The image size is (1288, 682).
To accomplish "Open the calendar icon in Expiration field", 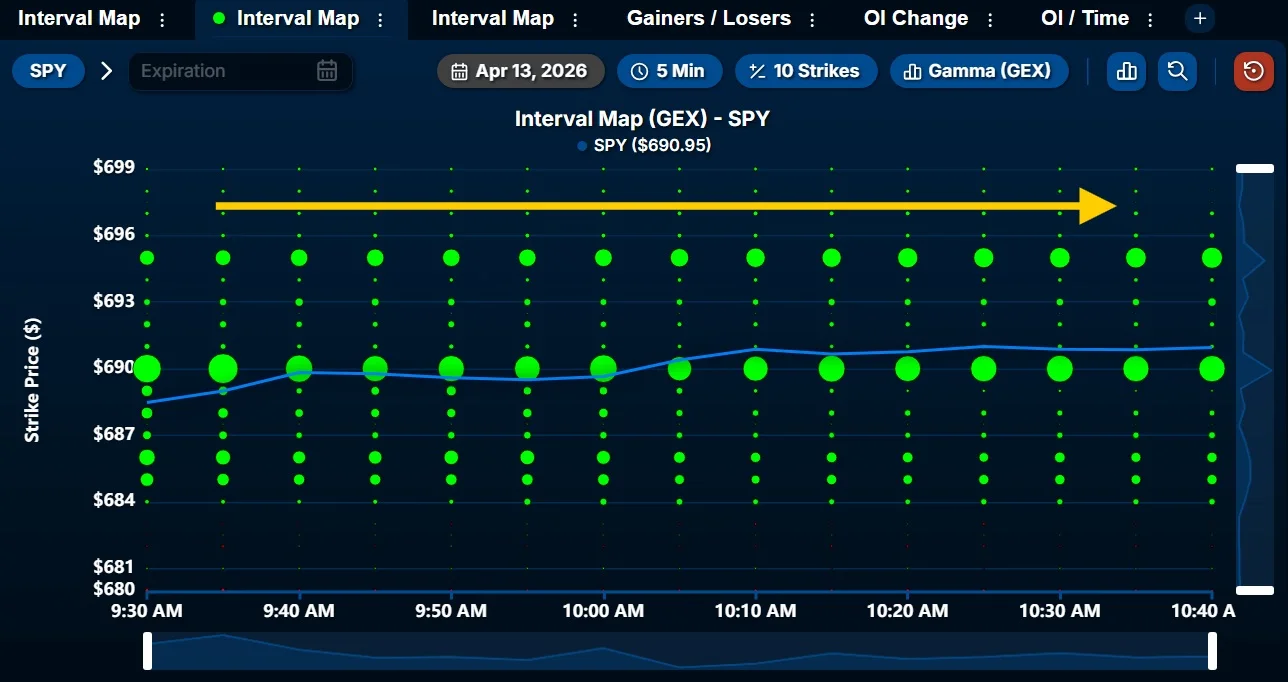I will [x=327, y=70].
